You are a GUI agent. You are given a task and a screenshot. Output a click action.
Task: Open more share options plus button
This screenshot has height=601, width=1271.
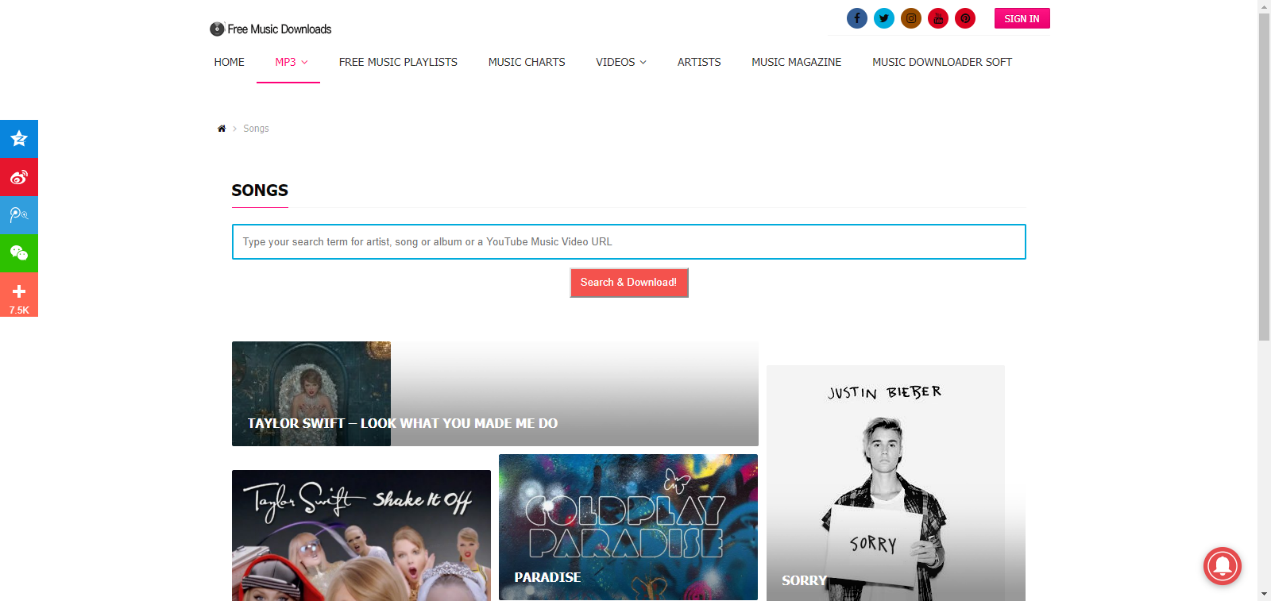(19, 294)
